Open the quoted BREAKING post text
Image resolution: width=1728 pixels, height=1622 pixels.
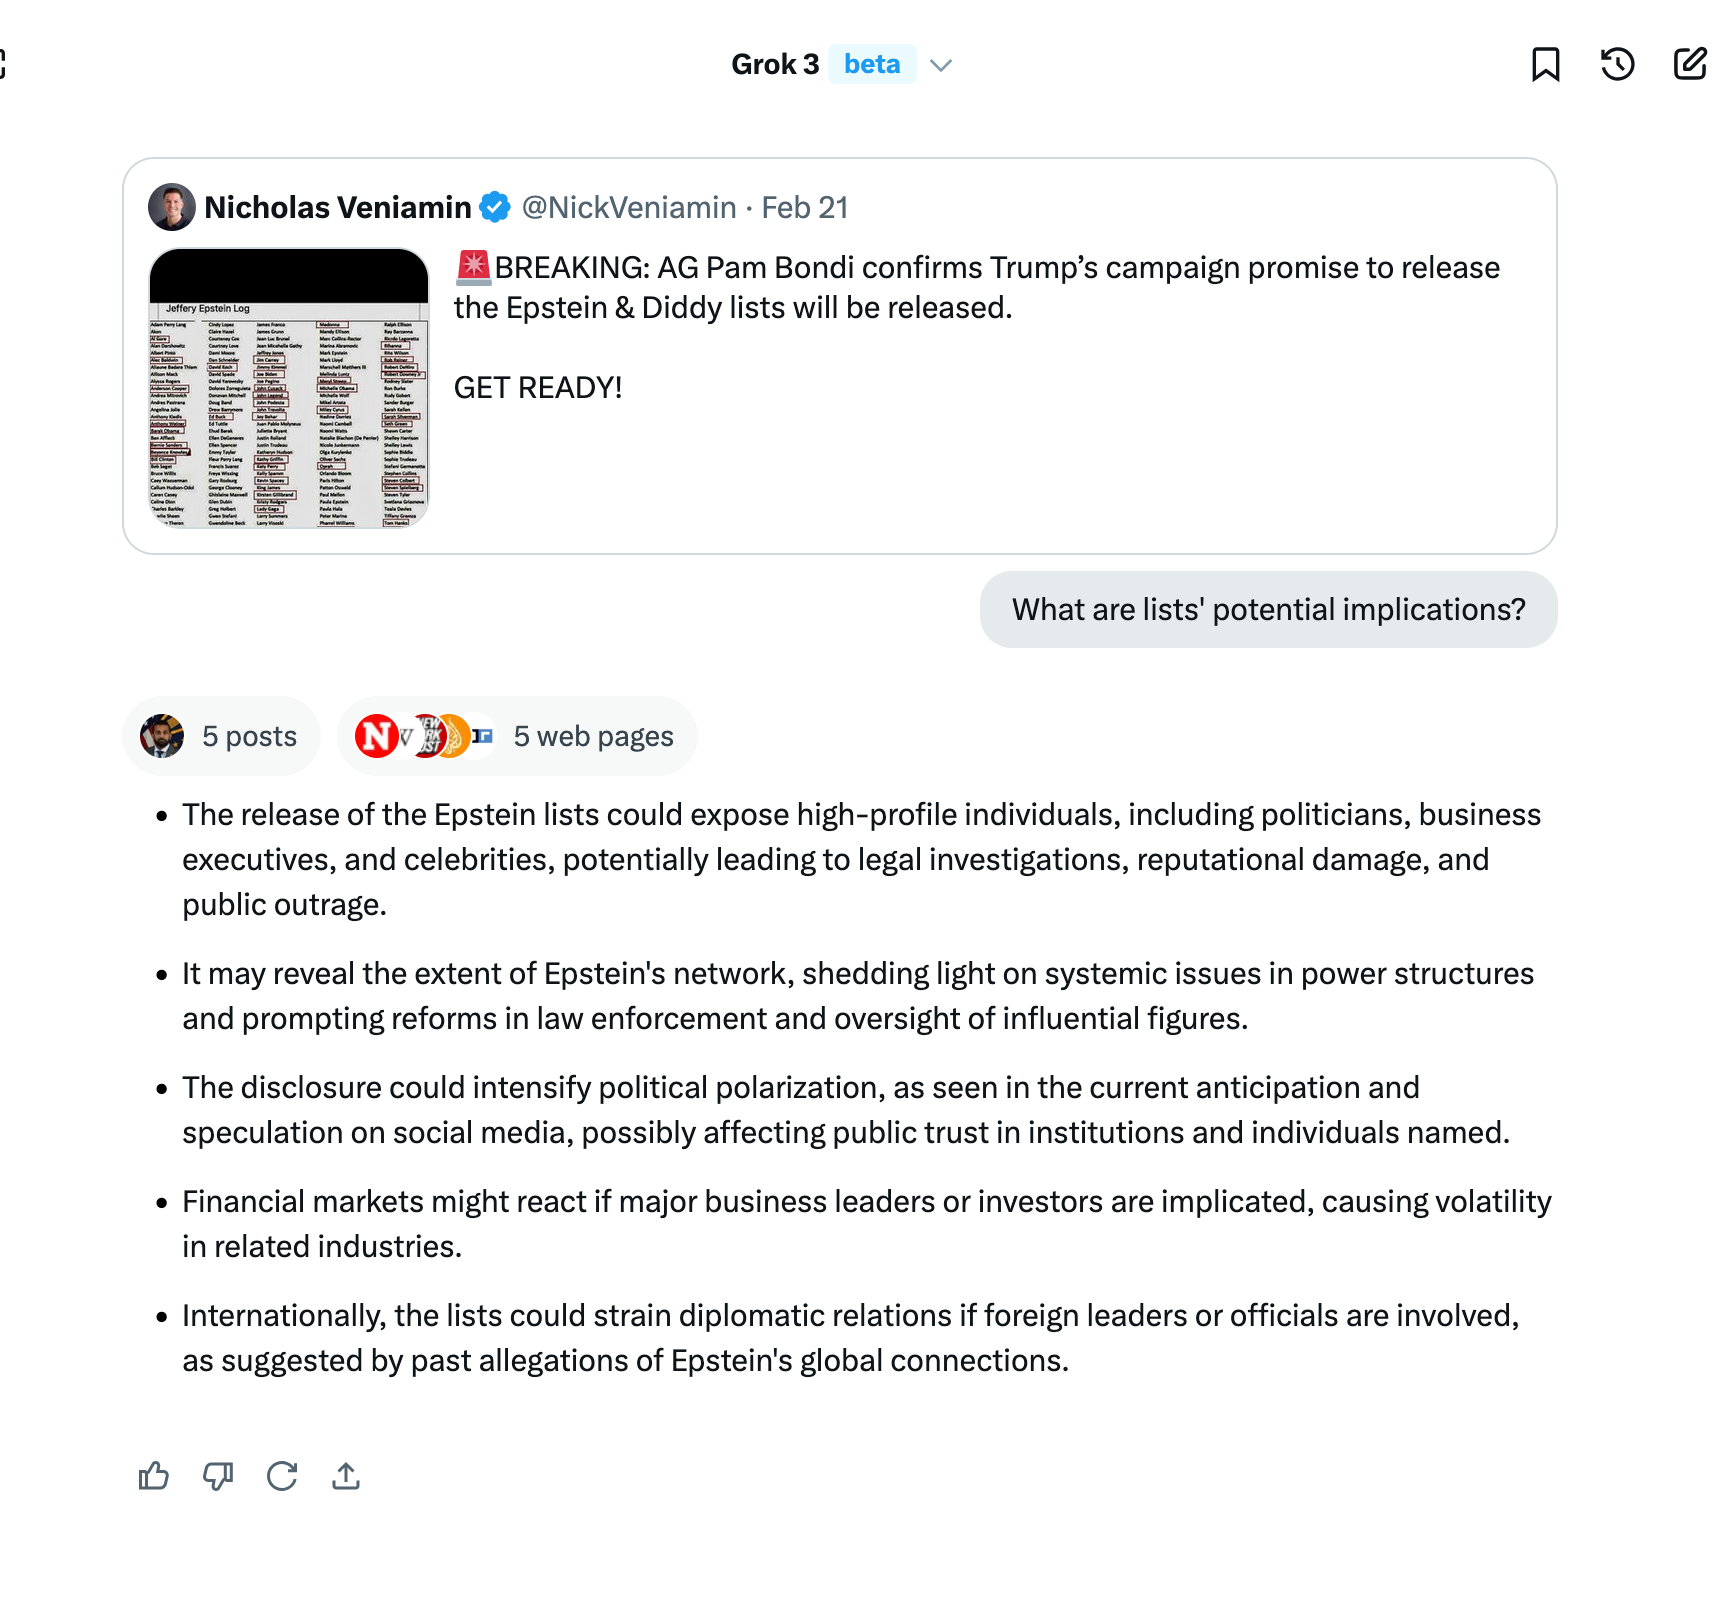pos(976,288)
